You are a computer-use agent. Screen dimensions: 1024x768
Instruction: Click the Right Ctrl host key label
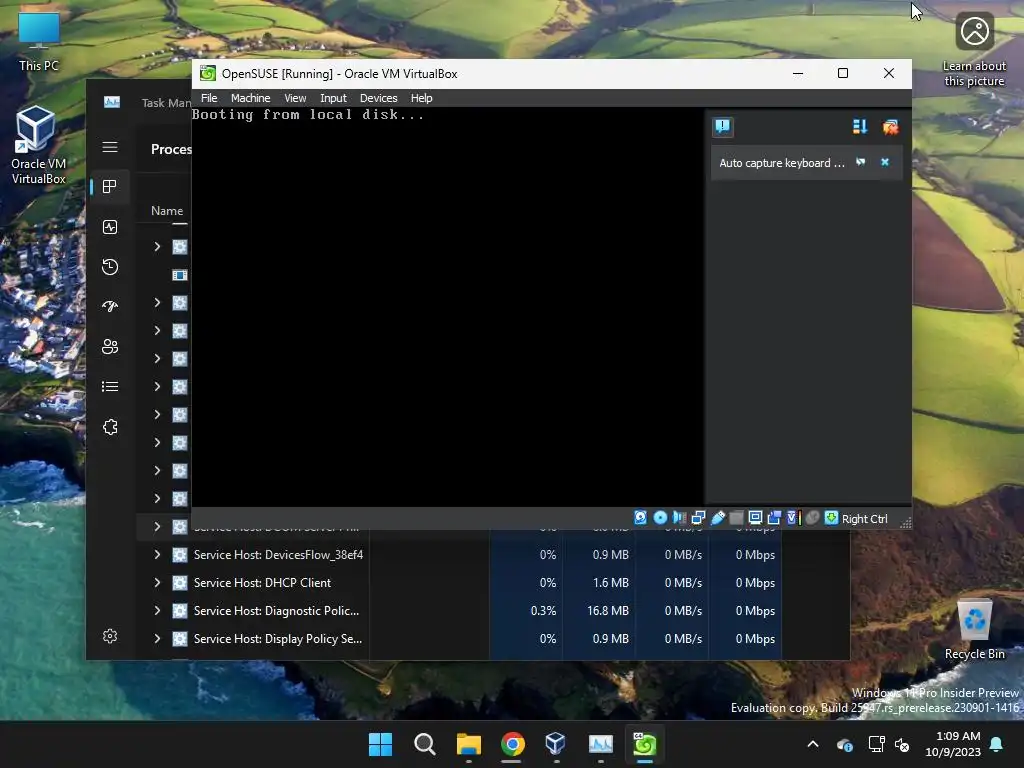point(864,519)
